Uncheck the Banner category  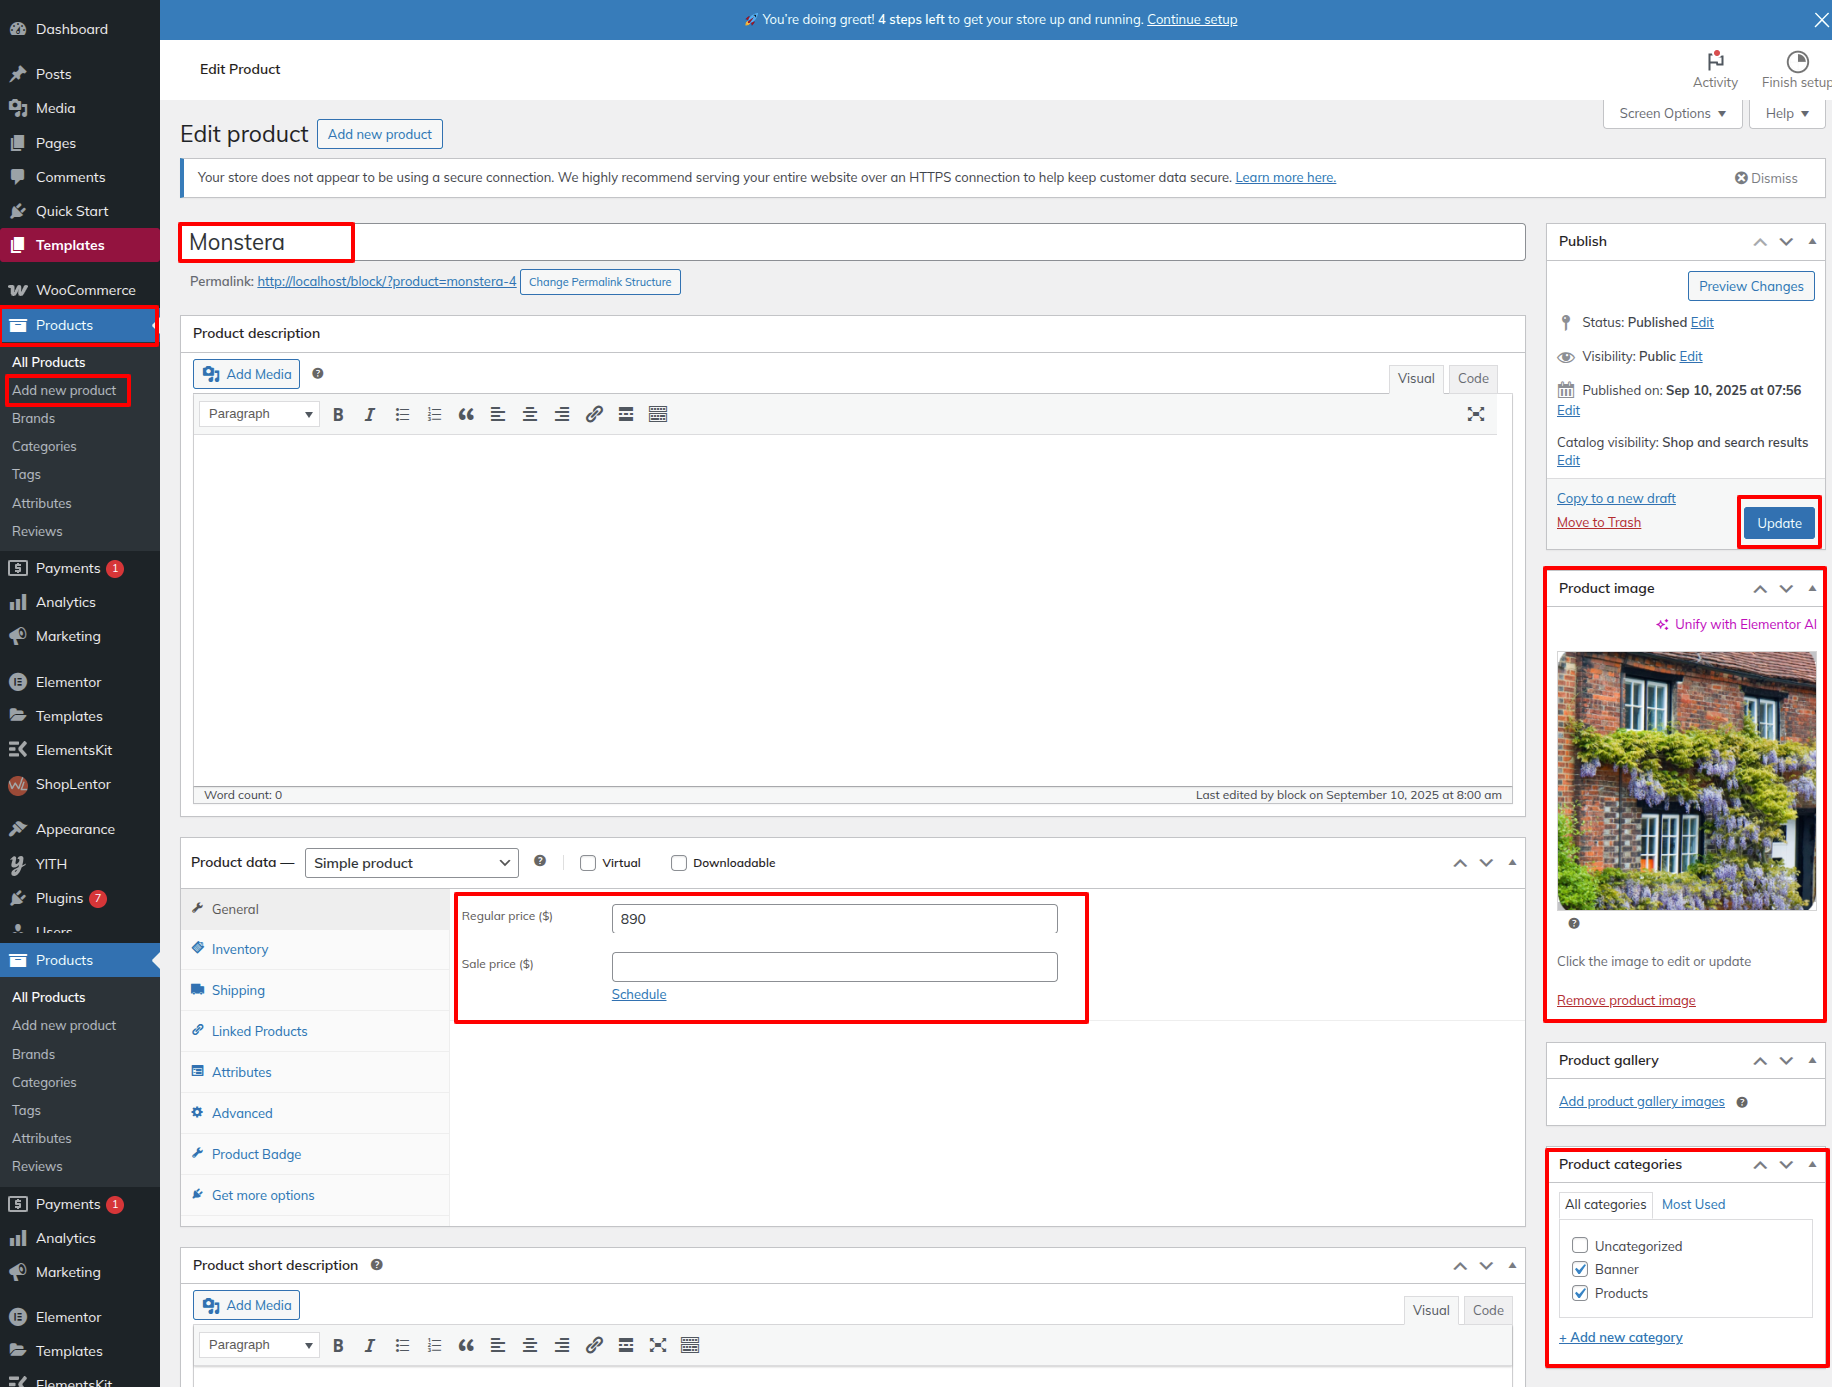(1580, 1269)
